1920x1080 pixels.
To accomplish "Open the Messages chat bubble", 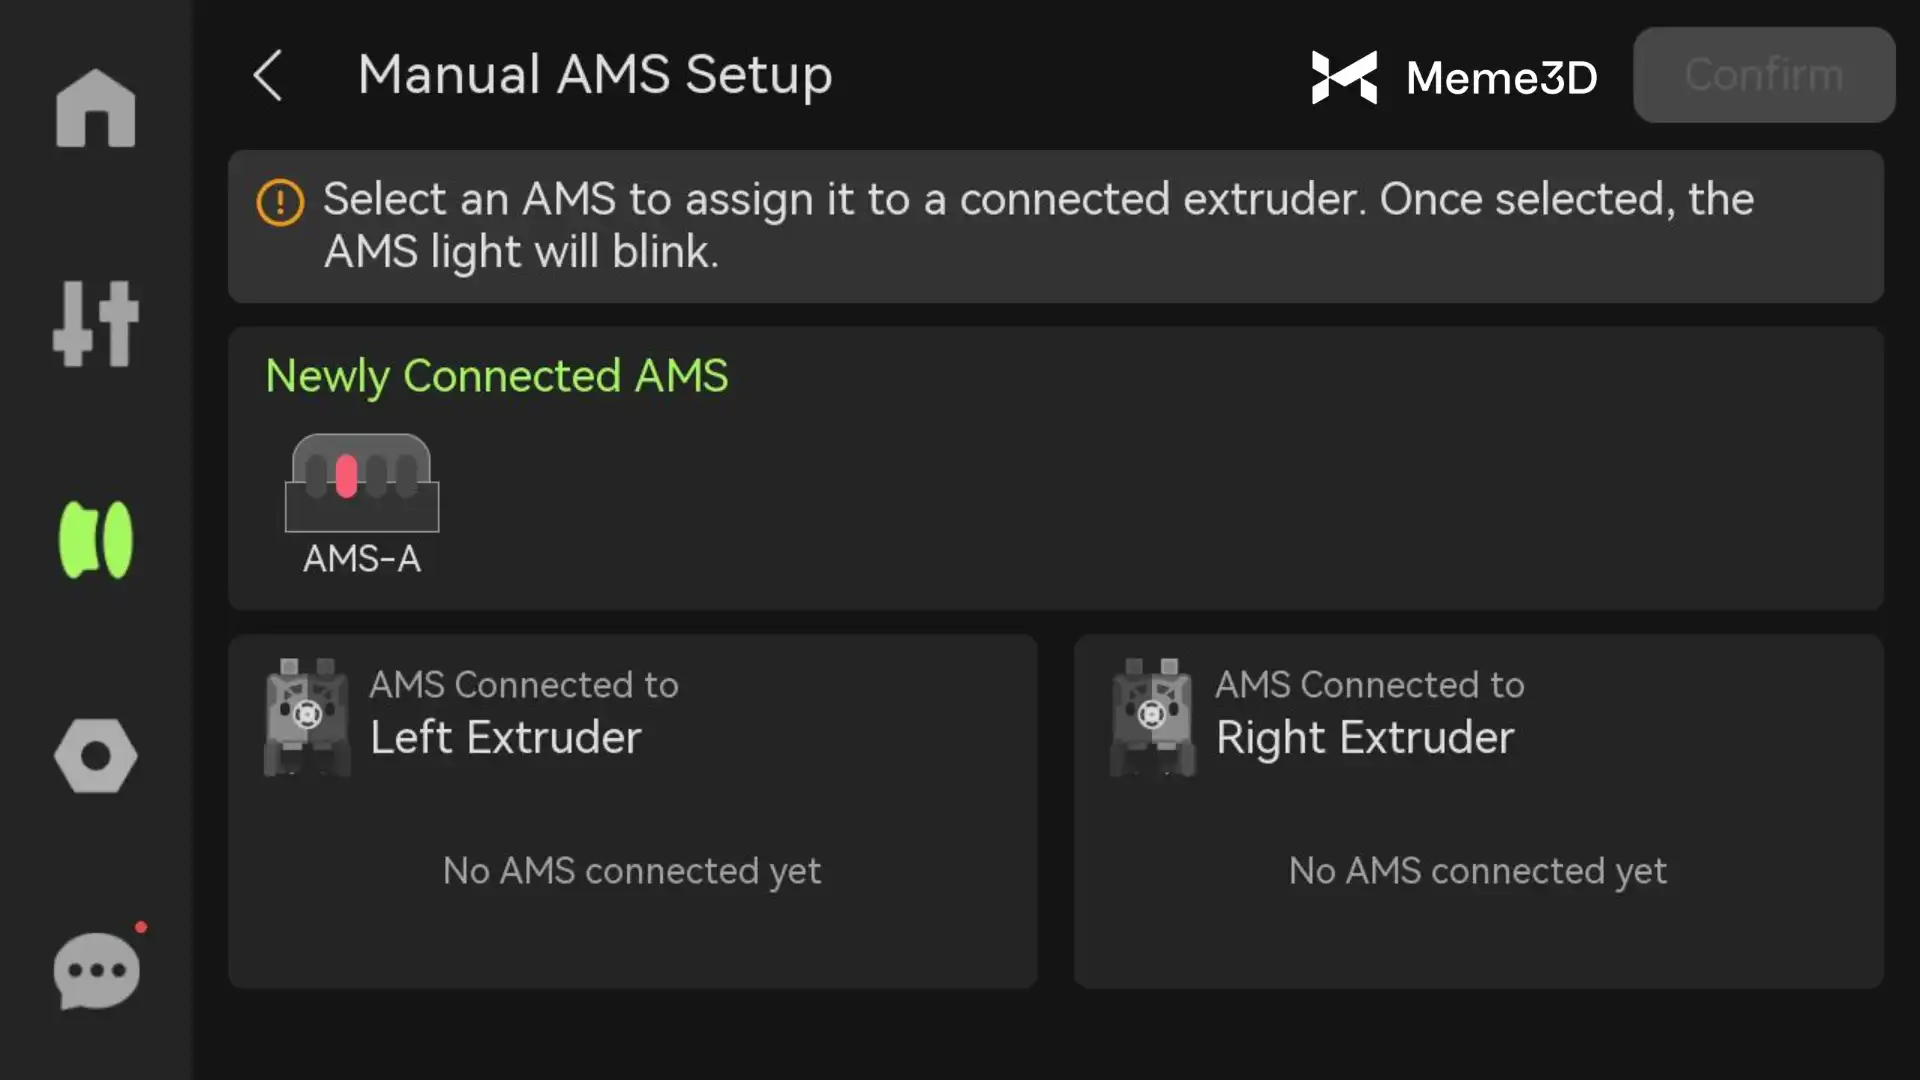I will click(96, 970).
